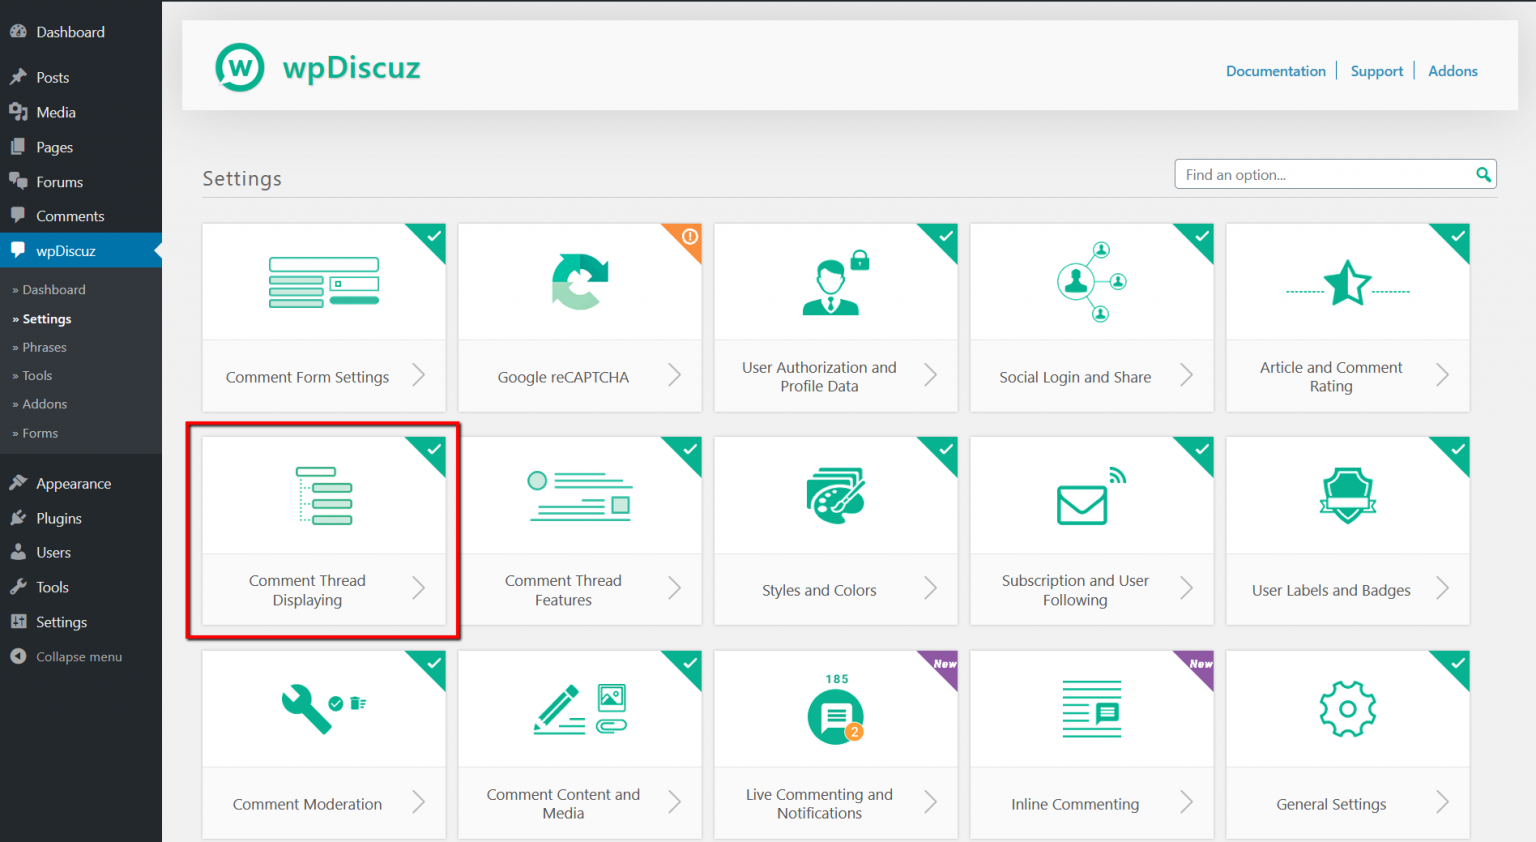Open the Documentation link

tap(1276, 71)
